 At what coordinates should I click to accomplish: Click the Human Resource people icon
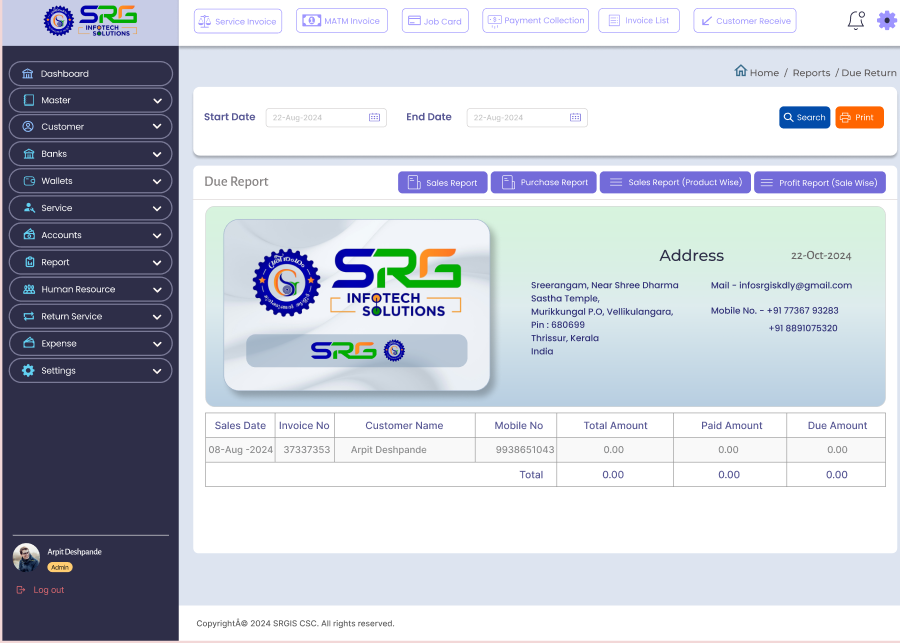(x=29, y=289)
